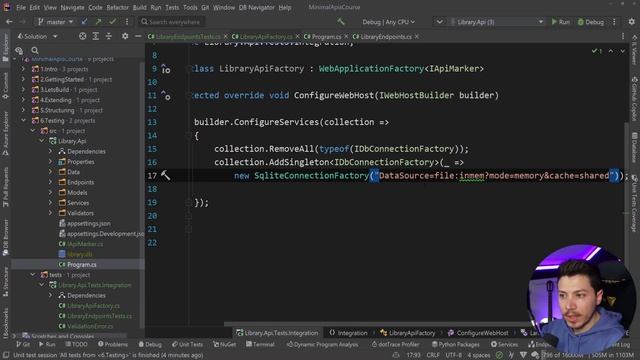
Task: Open the Tests menu
Action: 172,7
